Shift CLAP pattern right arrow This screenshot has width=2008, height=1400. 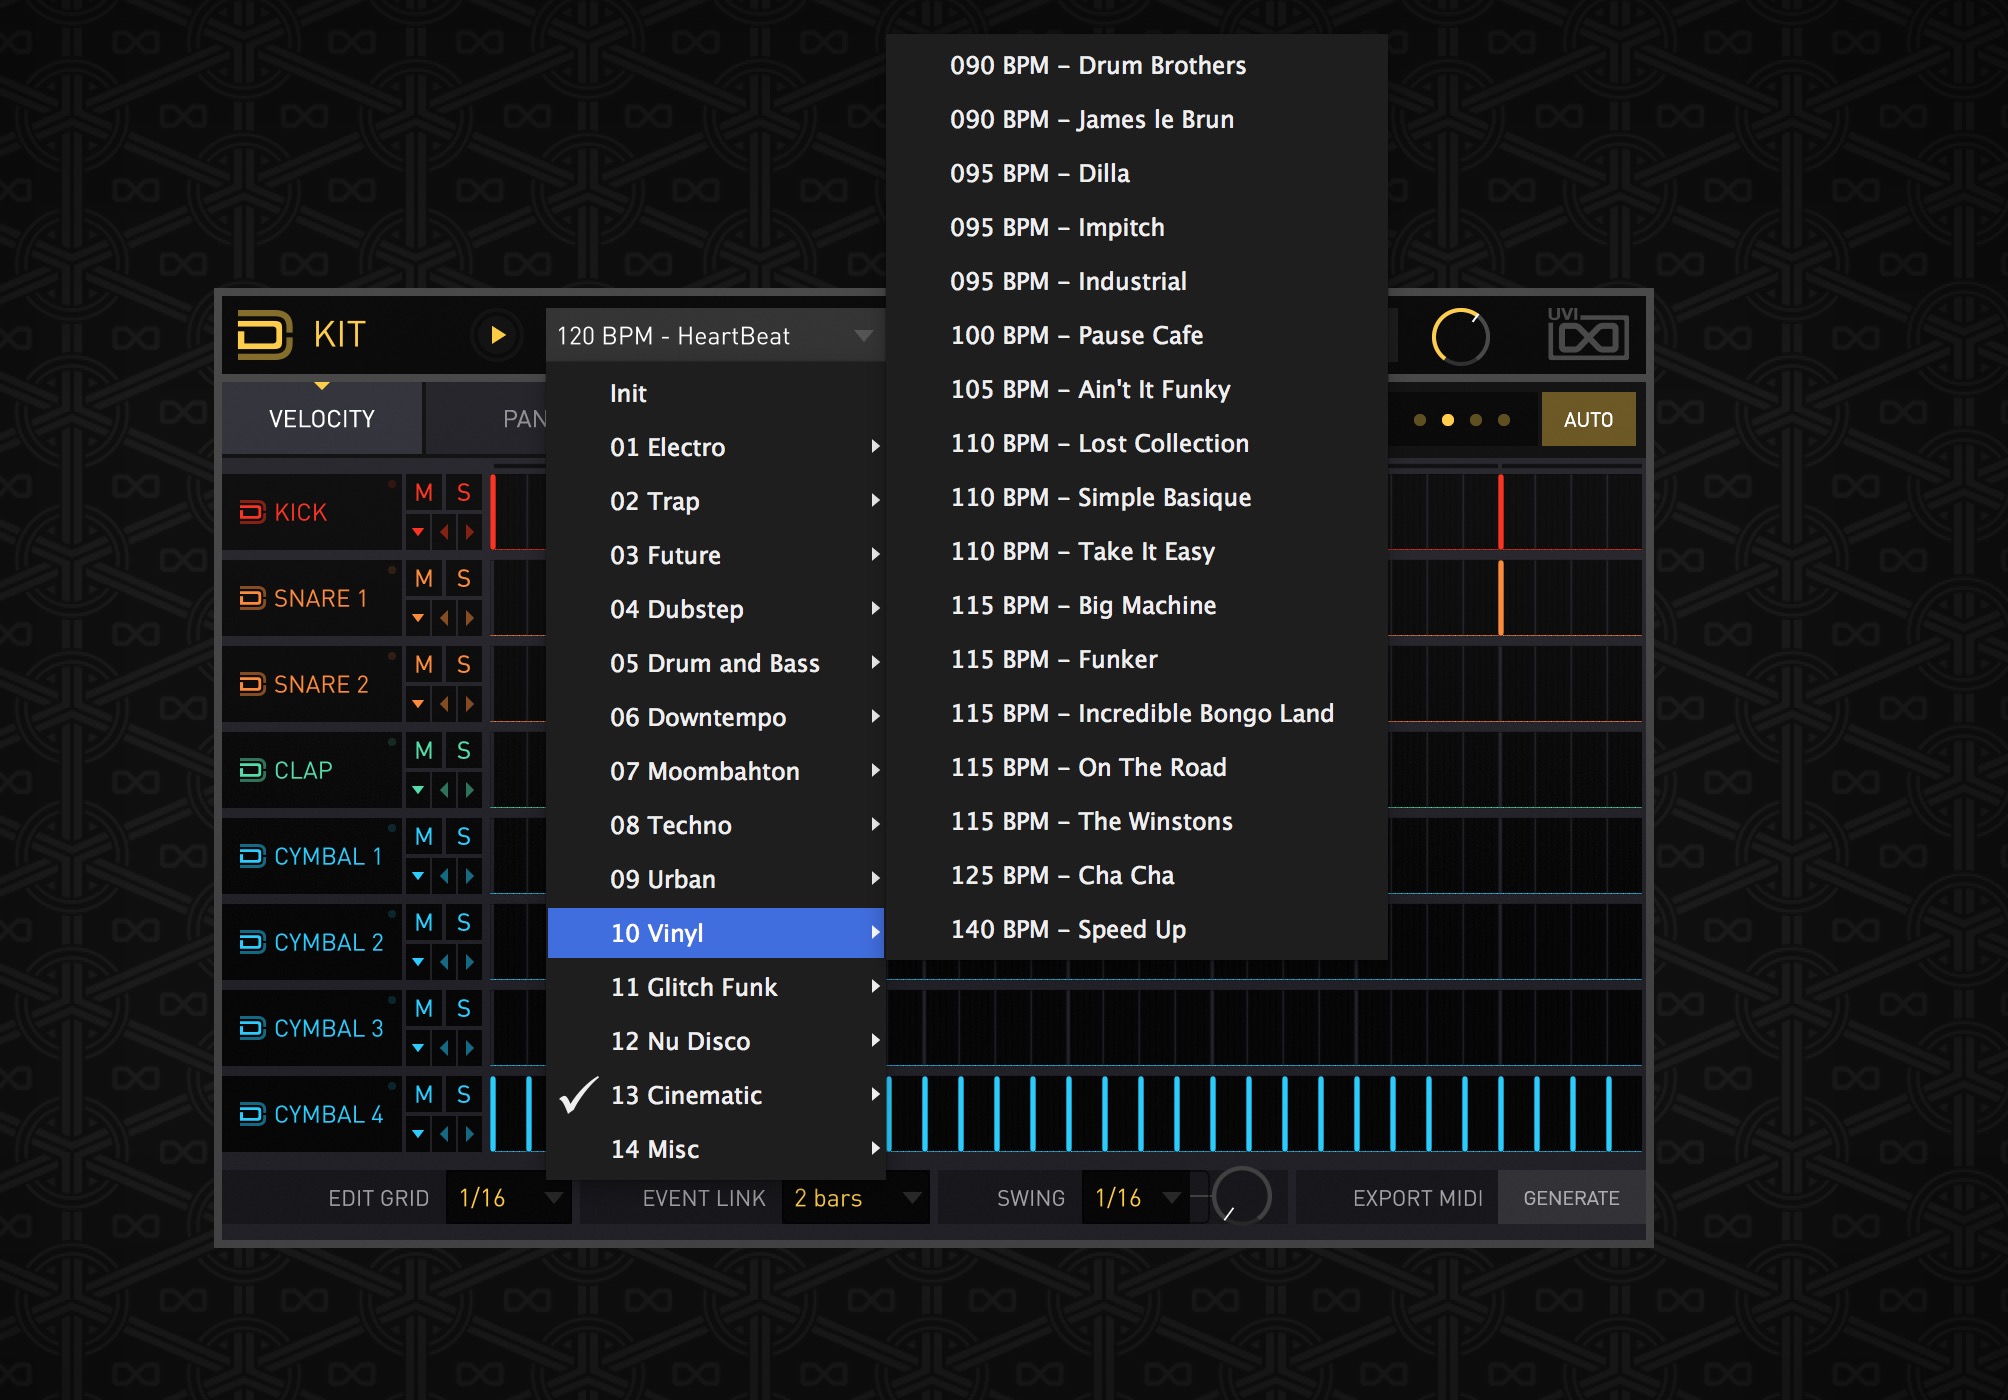469,790
